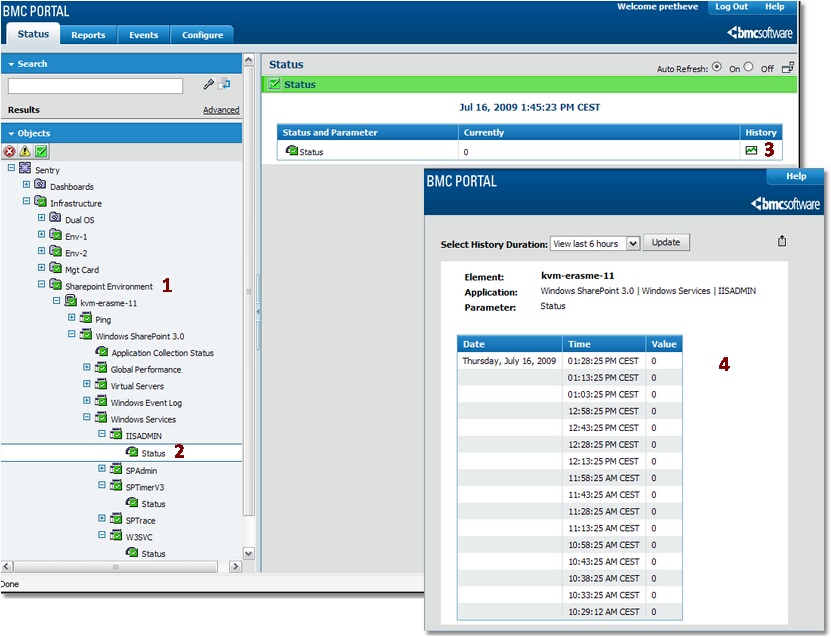Select the Windows SharePoint 3.0 node
831x638 pixels.
(140, 336)
